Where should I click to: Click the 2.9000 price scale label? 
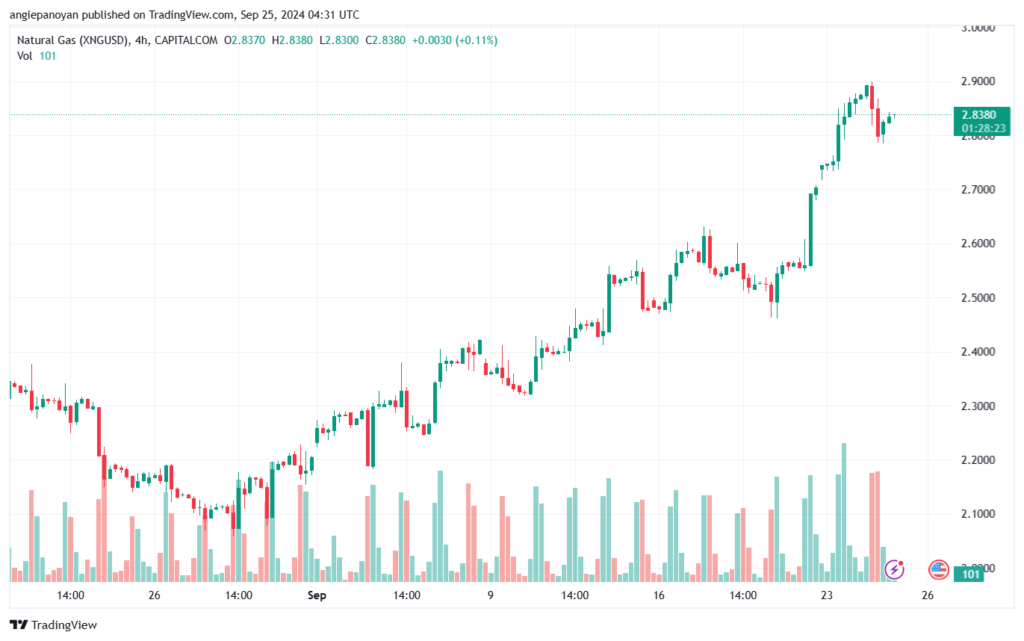(x=978, y=82)
